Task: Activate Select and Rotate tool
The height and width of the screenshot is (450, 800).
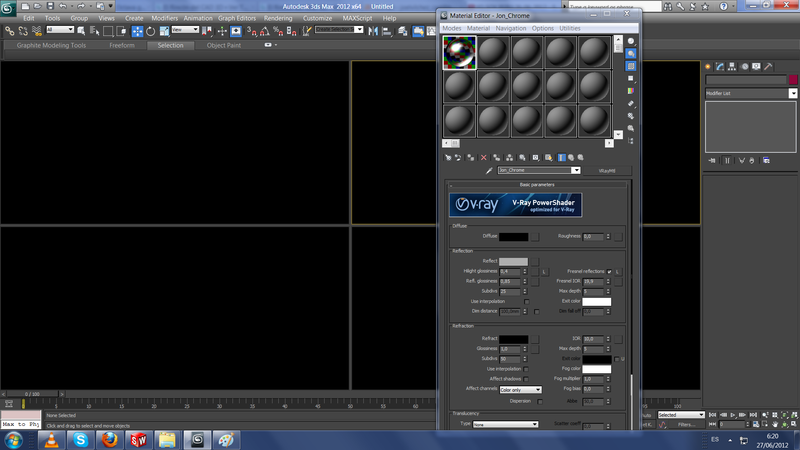Action: 151,31
